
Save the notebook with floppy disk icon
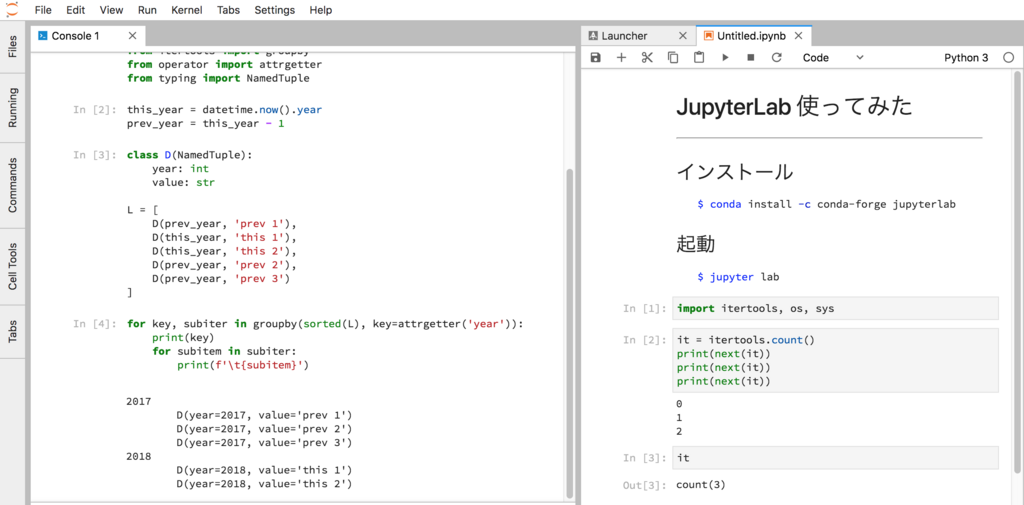click(x=595, y=57)
